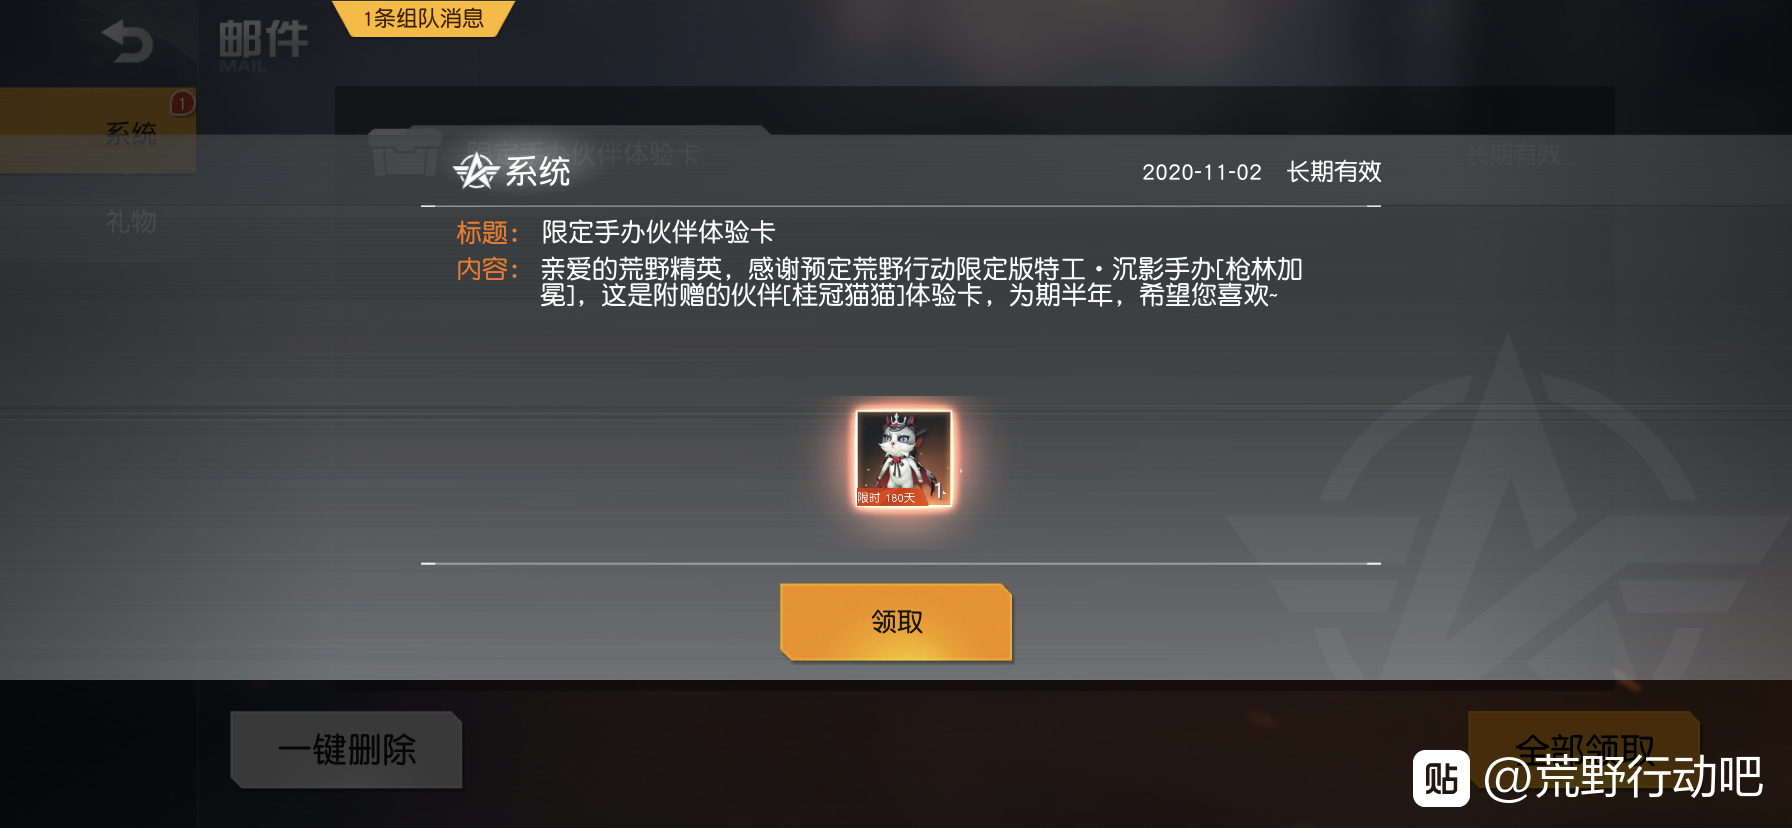Click the 限时180天 label on reward

[886, 497]
